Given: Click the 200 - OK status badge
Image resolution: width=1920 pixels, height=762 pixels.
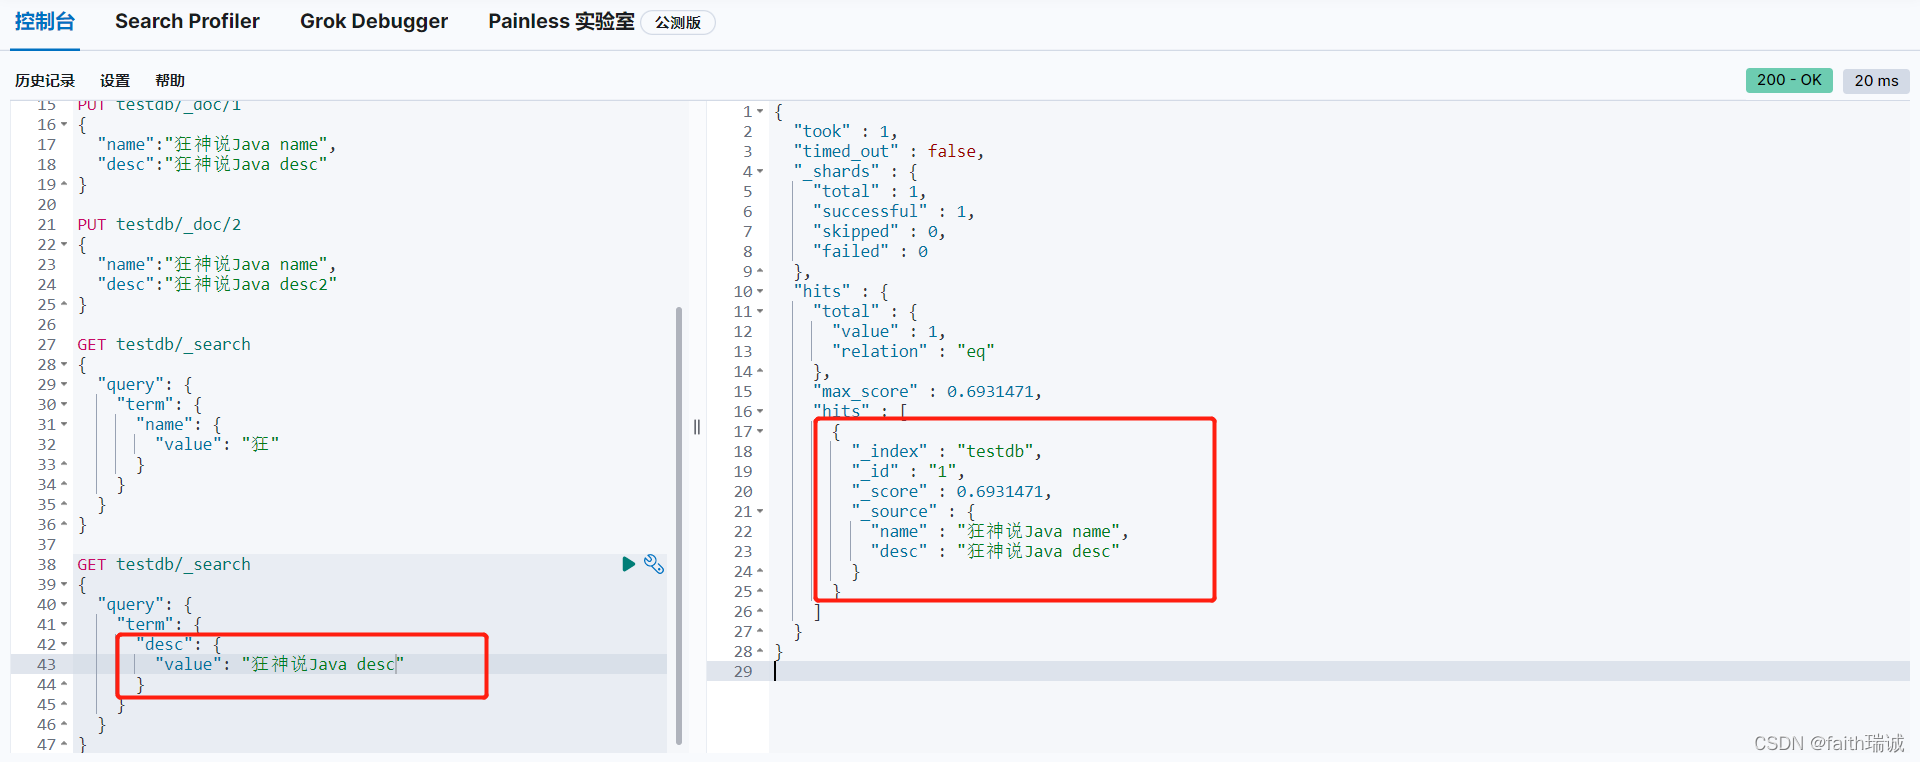Looking at the screenshot, I should pos(1789,80).
